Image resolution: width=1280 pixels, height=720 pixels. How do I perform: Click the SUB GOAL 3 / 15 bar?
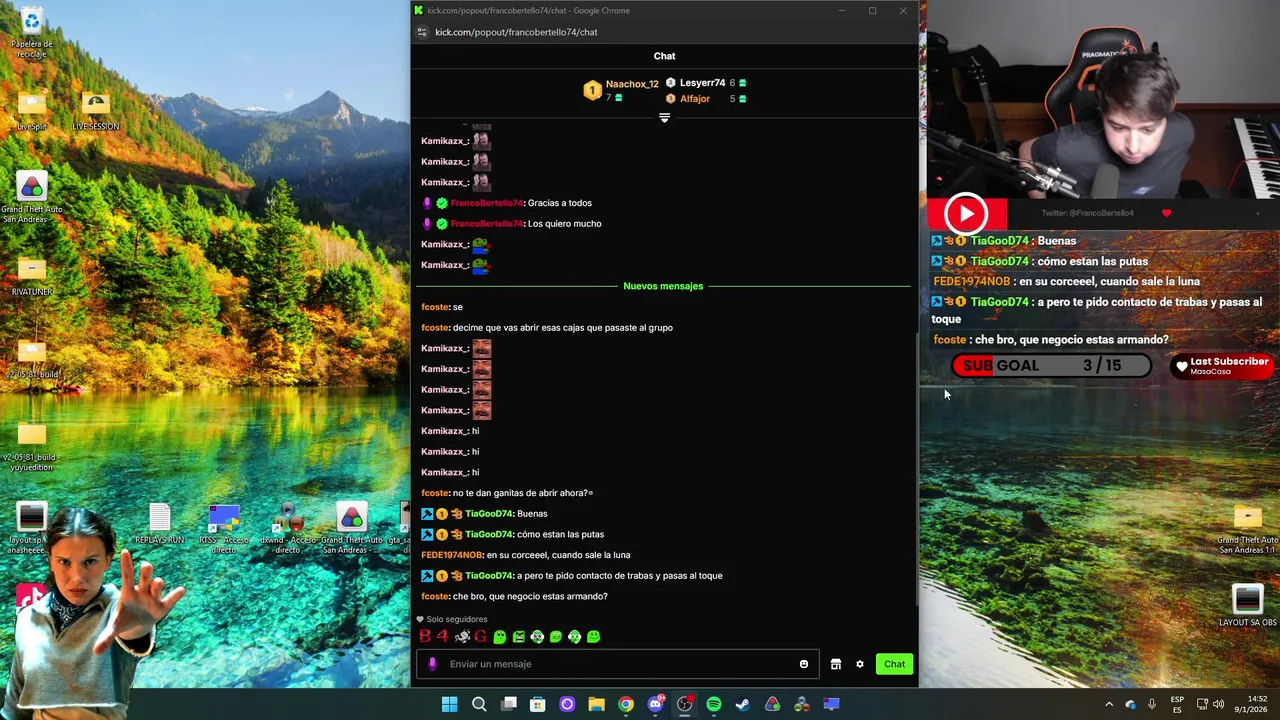coord(1050,366)
